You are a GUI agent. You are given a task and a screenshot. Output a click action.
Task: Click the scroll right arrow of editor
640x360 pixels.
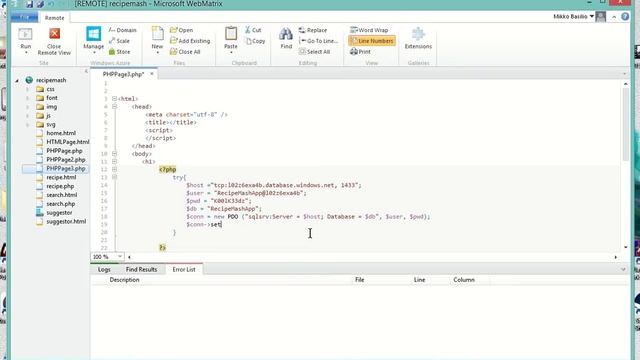616,257
